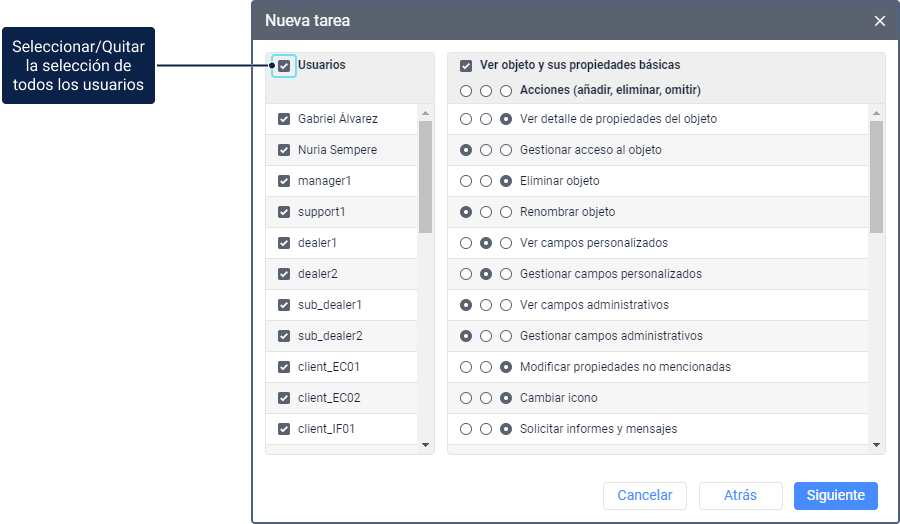Proceed with the Siguiente button

[x=835, y=496]
